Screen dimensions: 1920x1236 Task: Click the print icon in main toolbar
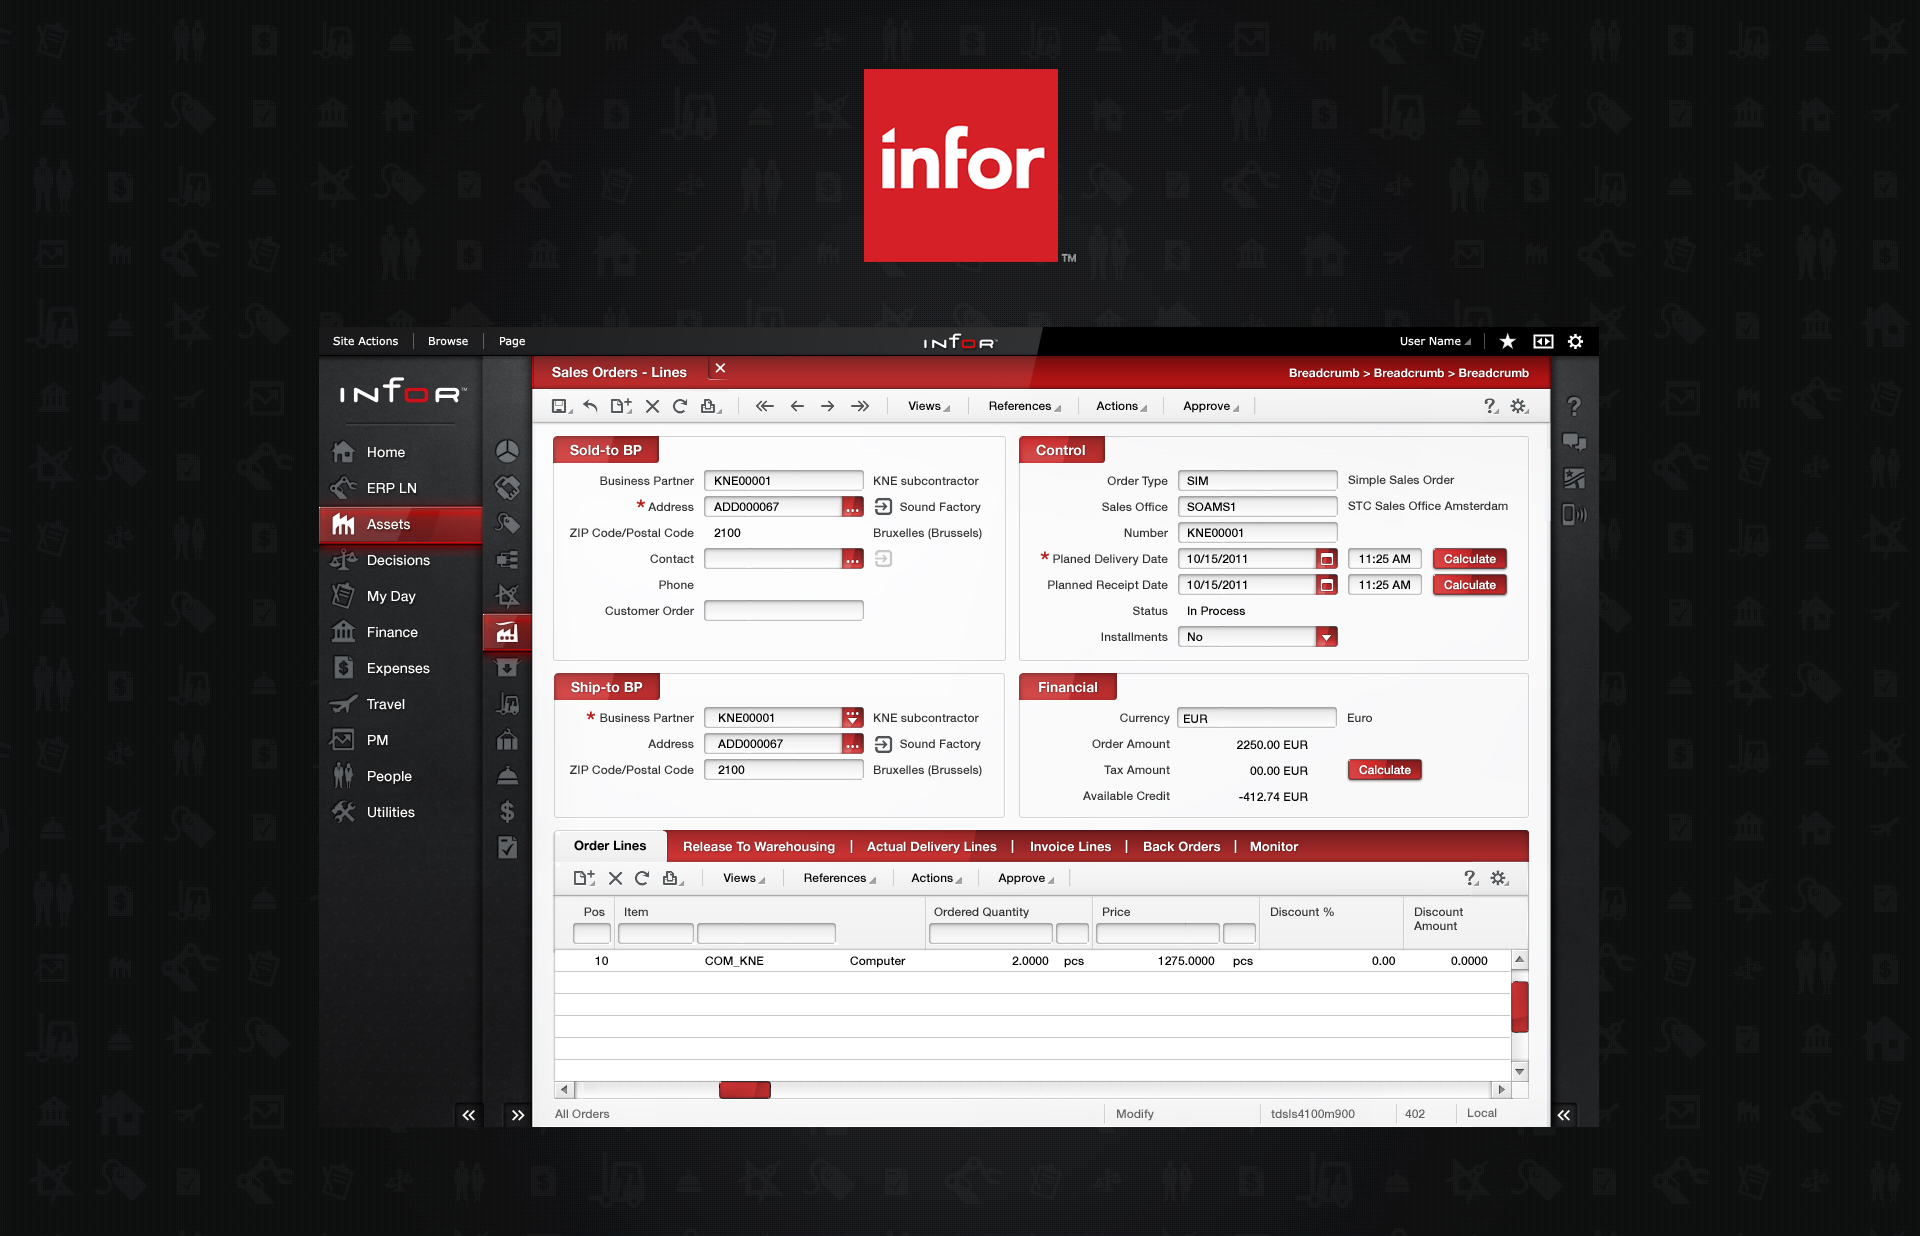click(x=710, y=406)
